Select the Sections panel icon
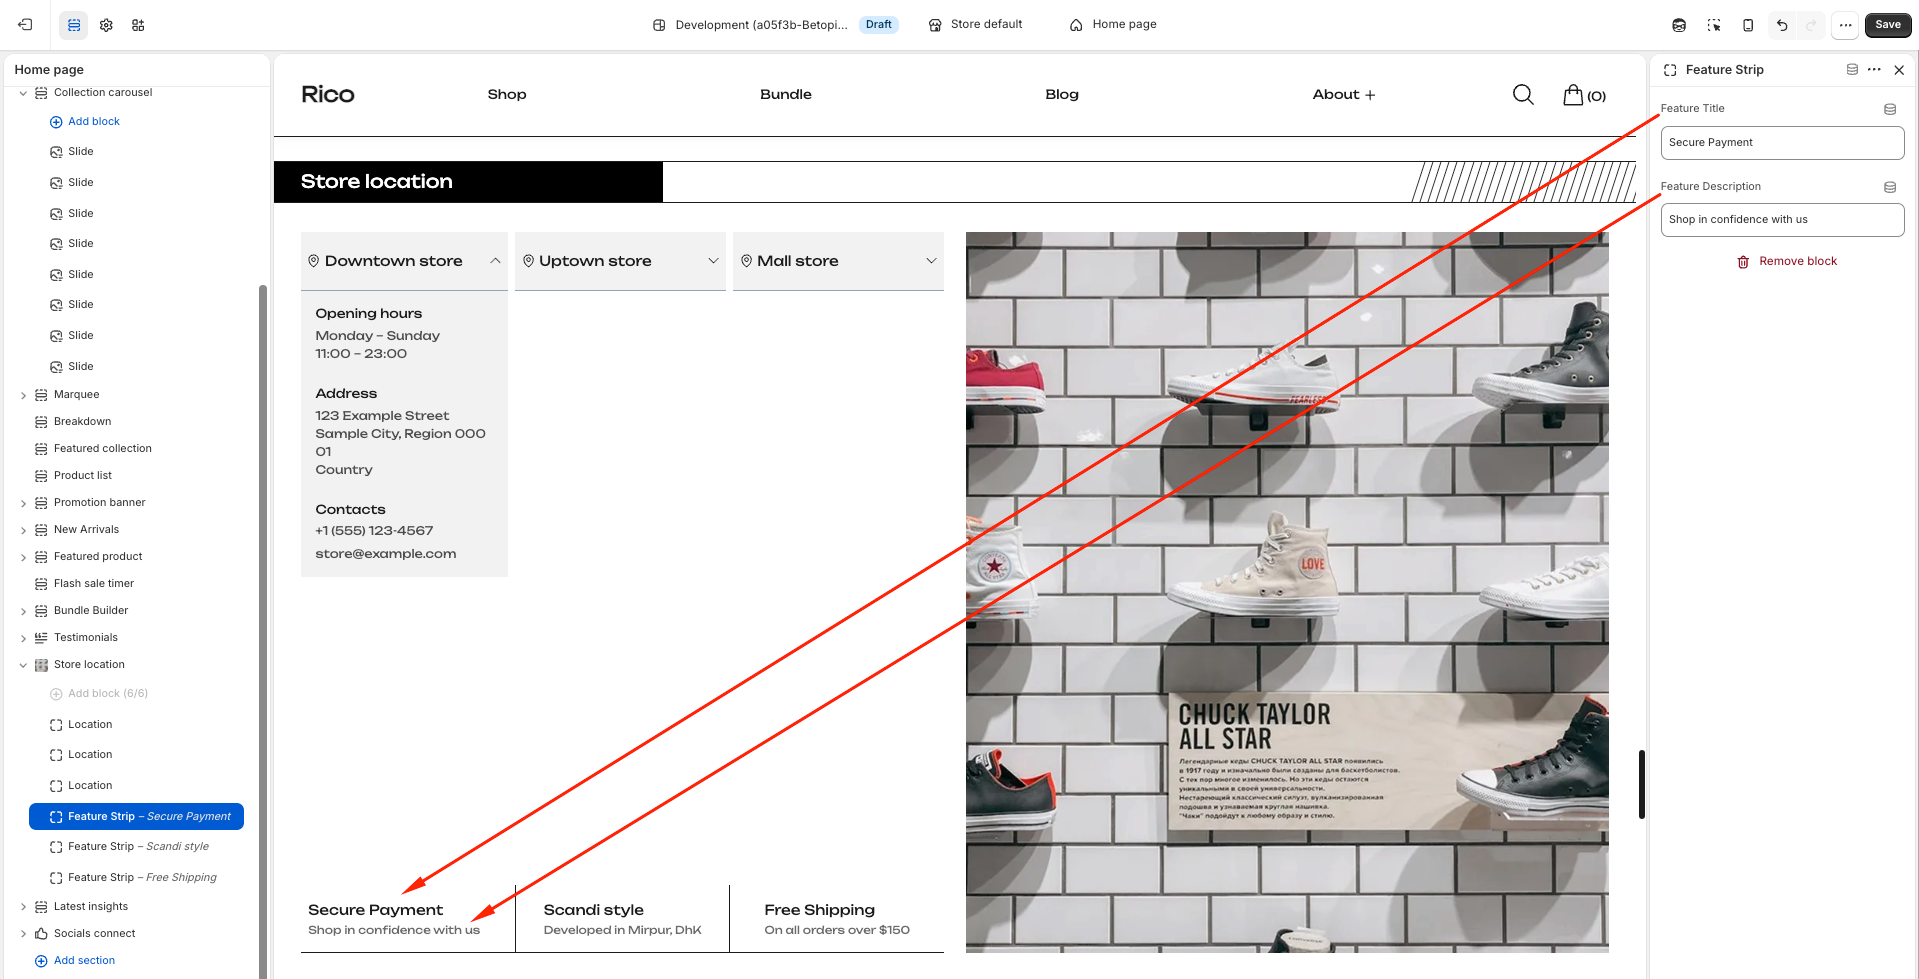 coord(74,25)
